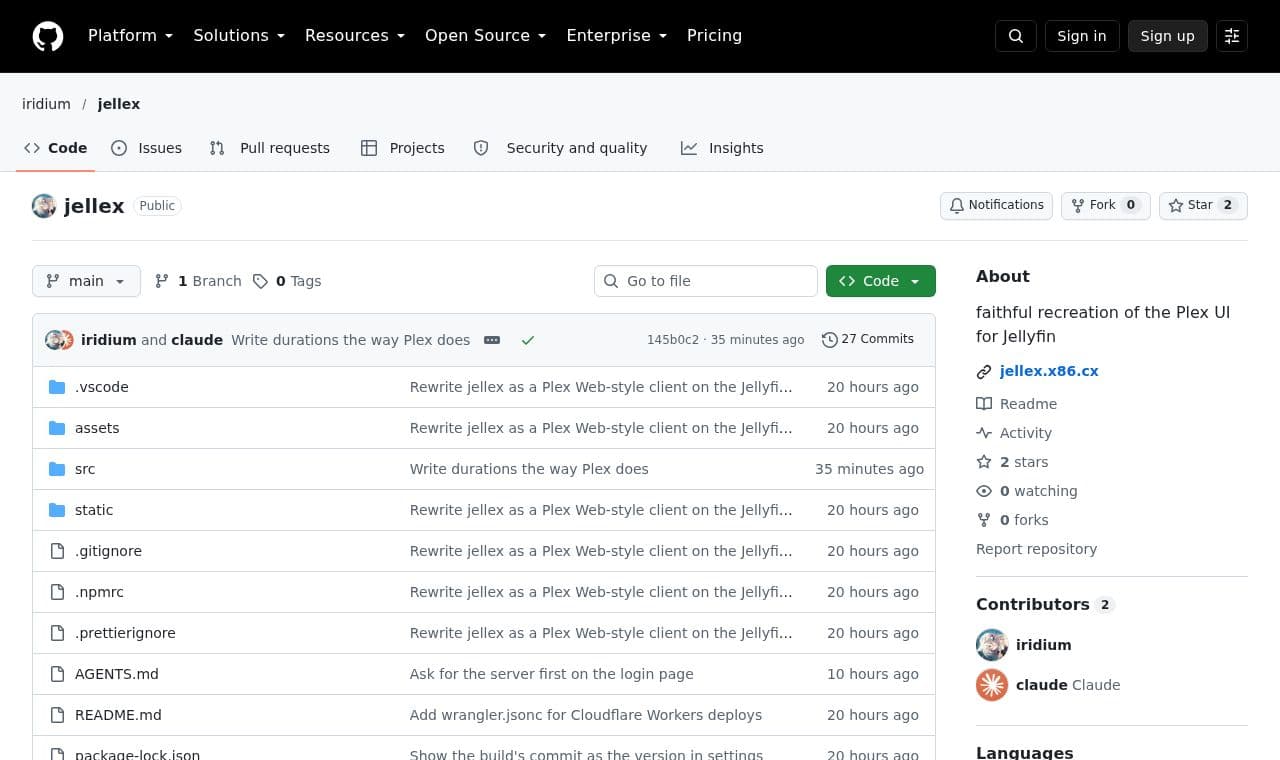
Task: Expand the Open Source menu
Action: click(486, 36)
